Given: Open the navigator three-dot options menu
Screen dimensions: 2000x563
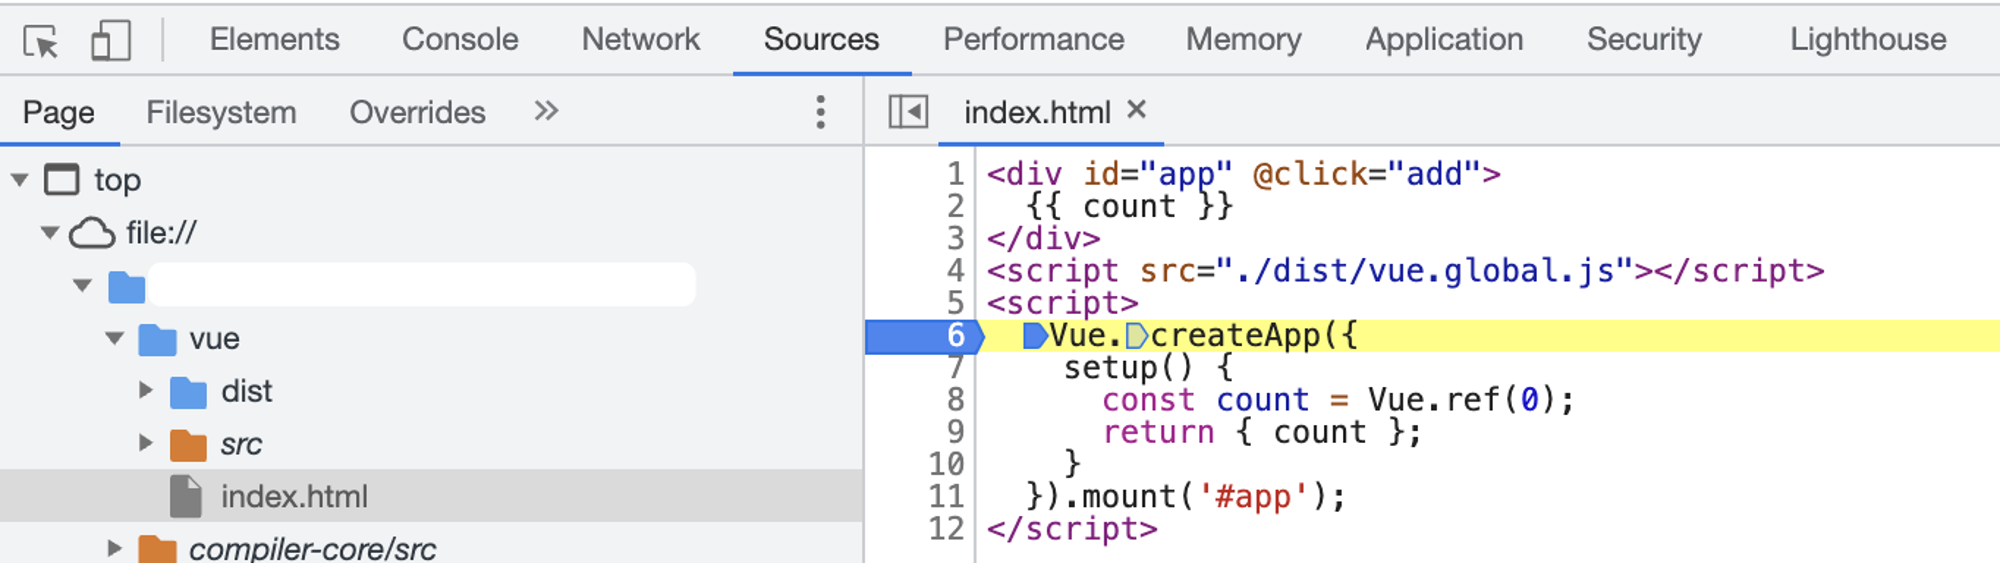Looking at the screenshot, I should [820, 112].
